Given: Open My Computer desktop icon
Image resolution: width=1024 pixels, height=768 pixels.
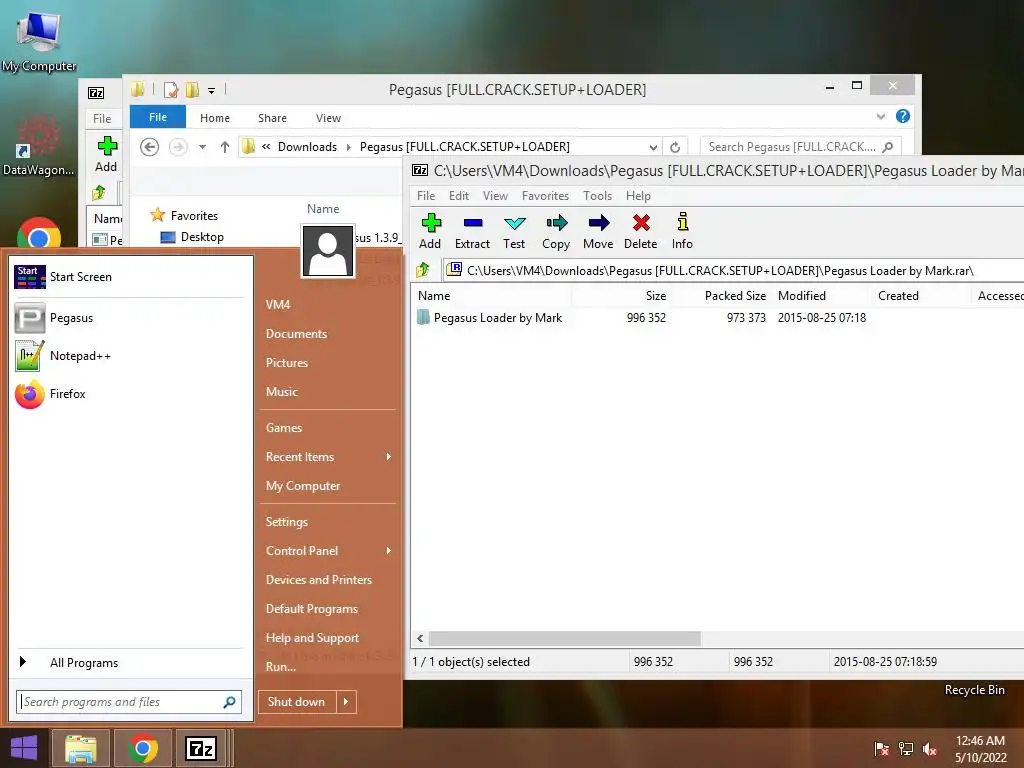Looking at the screenshot, I should tap(39, 41).
